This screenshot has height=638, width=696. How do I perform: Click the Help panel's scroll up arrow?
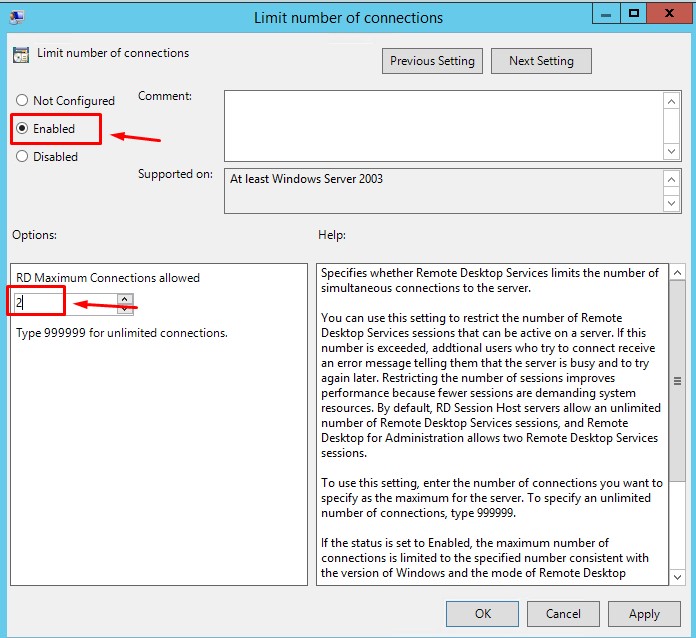click(x=677, y=273)
